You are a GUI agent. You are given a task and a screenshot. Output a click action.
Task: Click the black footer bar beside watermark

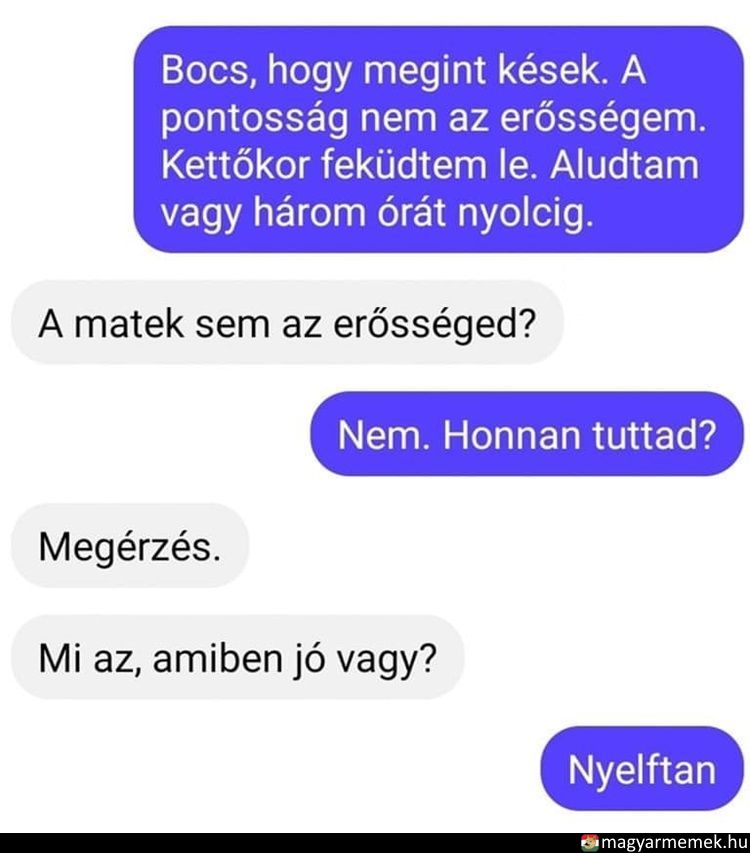(288, 843)
